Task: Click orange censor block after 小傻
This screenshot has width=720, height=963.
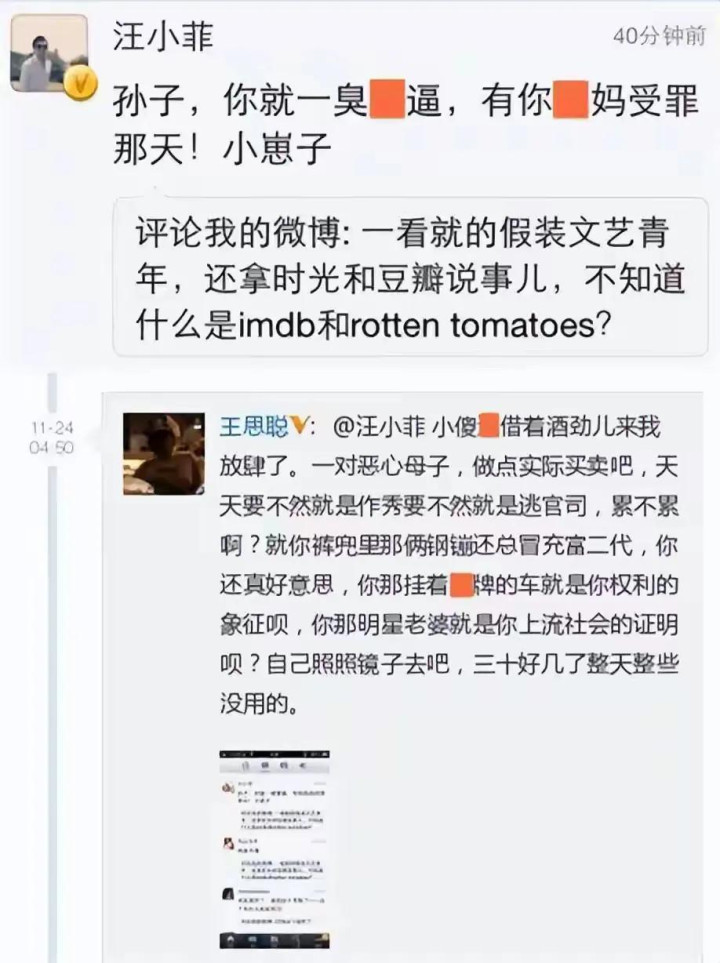Action: (488, 426)
